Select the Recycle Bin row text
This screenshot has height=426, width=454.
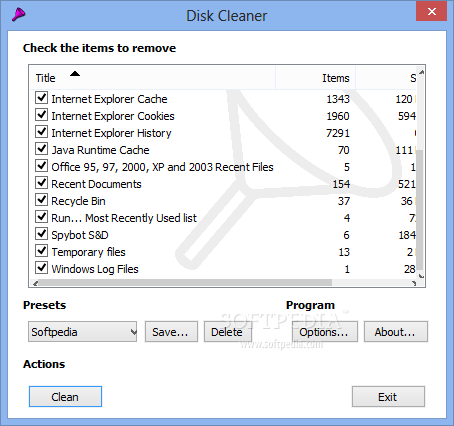pos(78,201)
